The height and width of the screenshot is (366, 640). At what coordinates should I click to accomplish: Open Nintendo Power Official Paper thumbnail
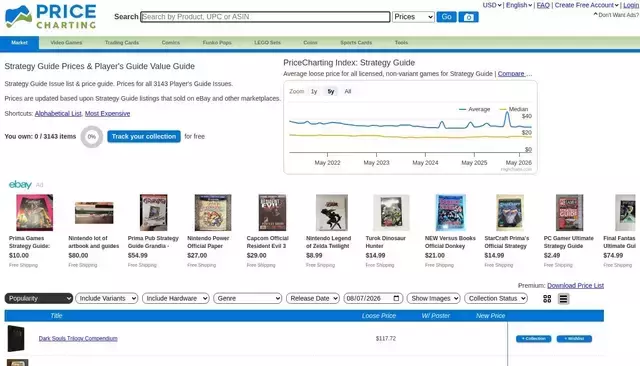(x=213, y=213)
